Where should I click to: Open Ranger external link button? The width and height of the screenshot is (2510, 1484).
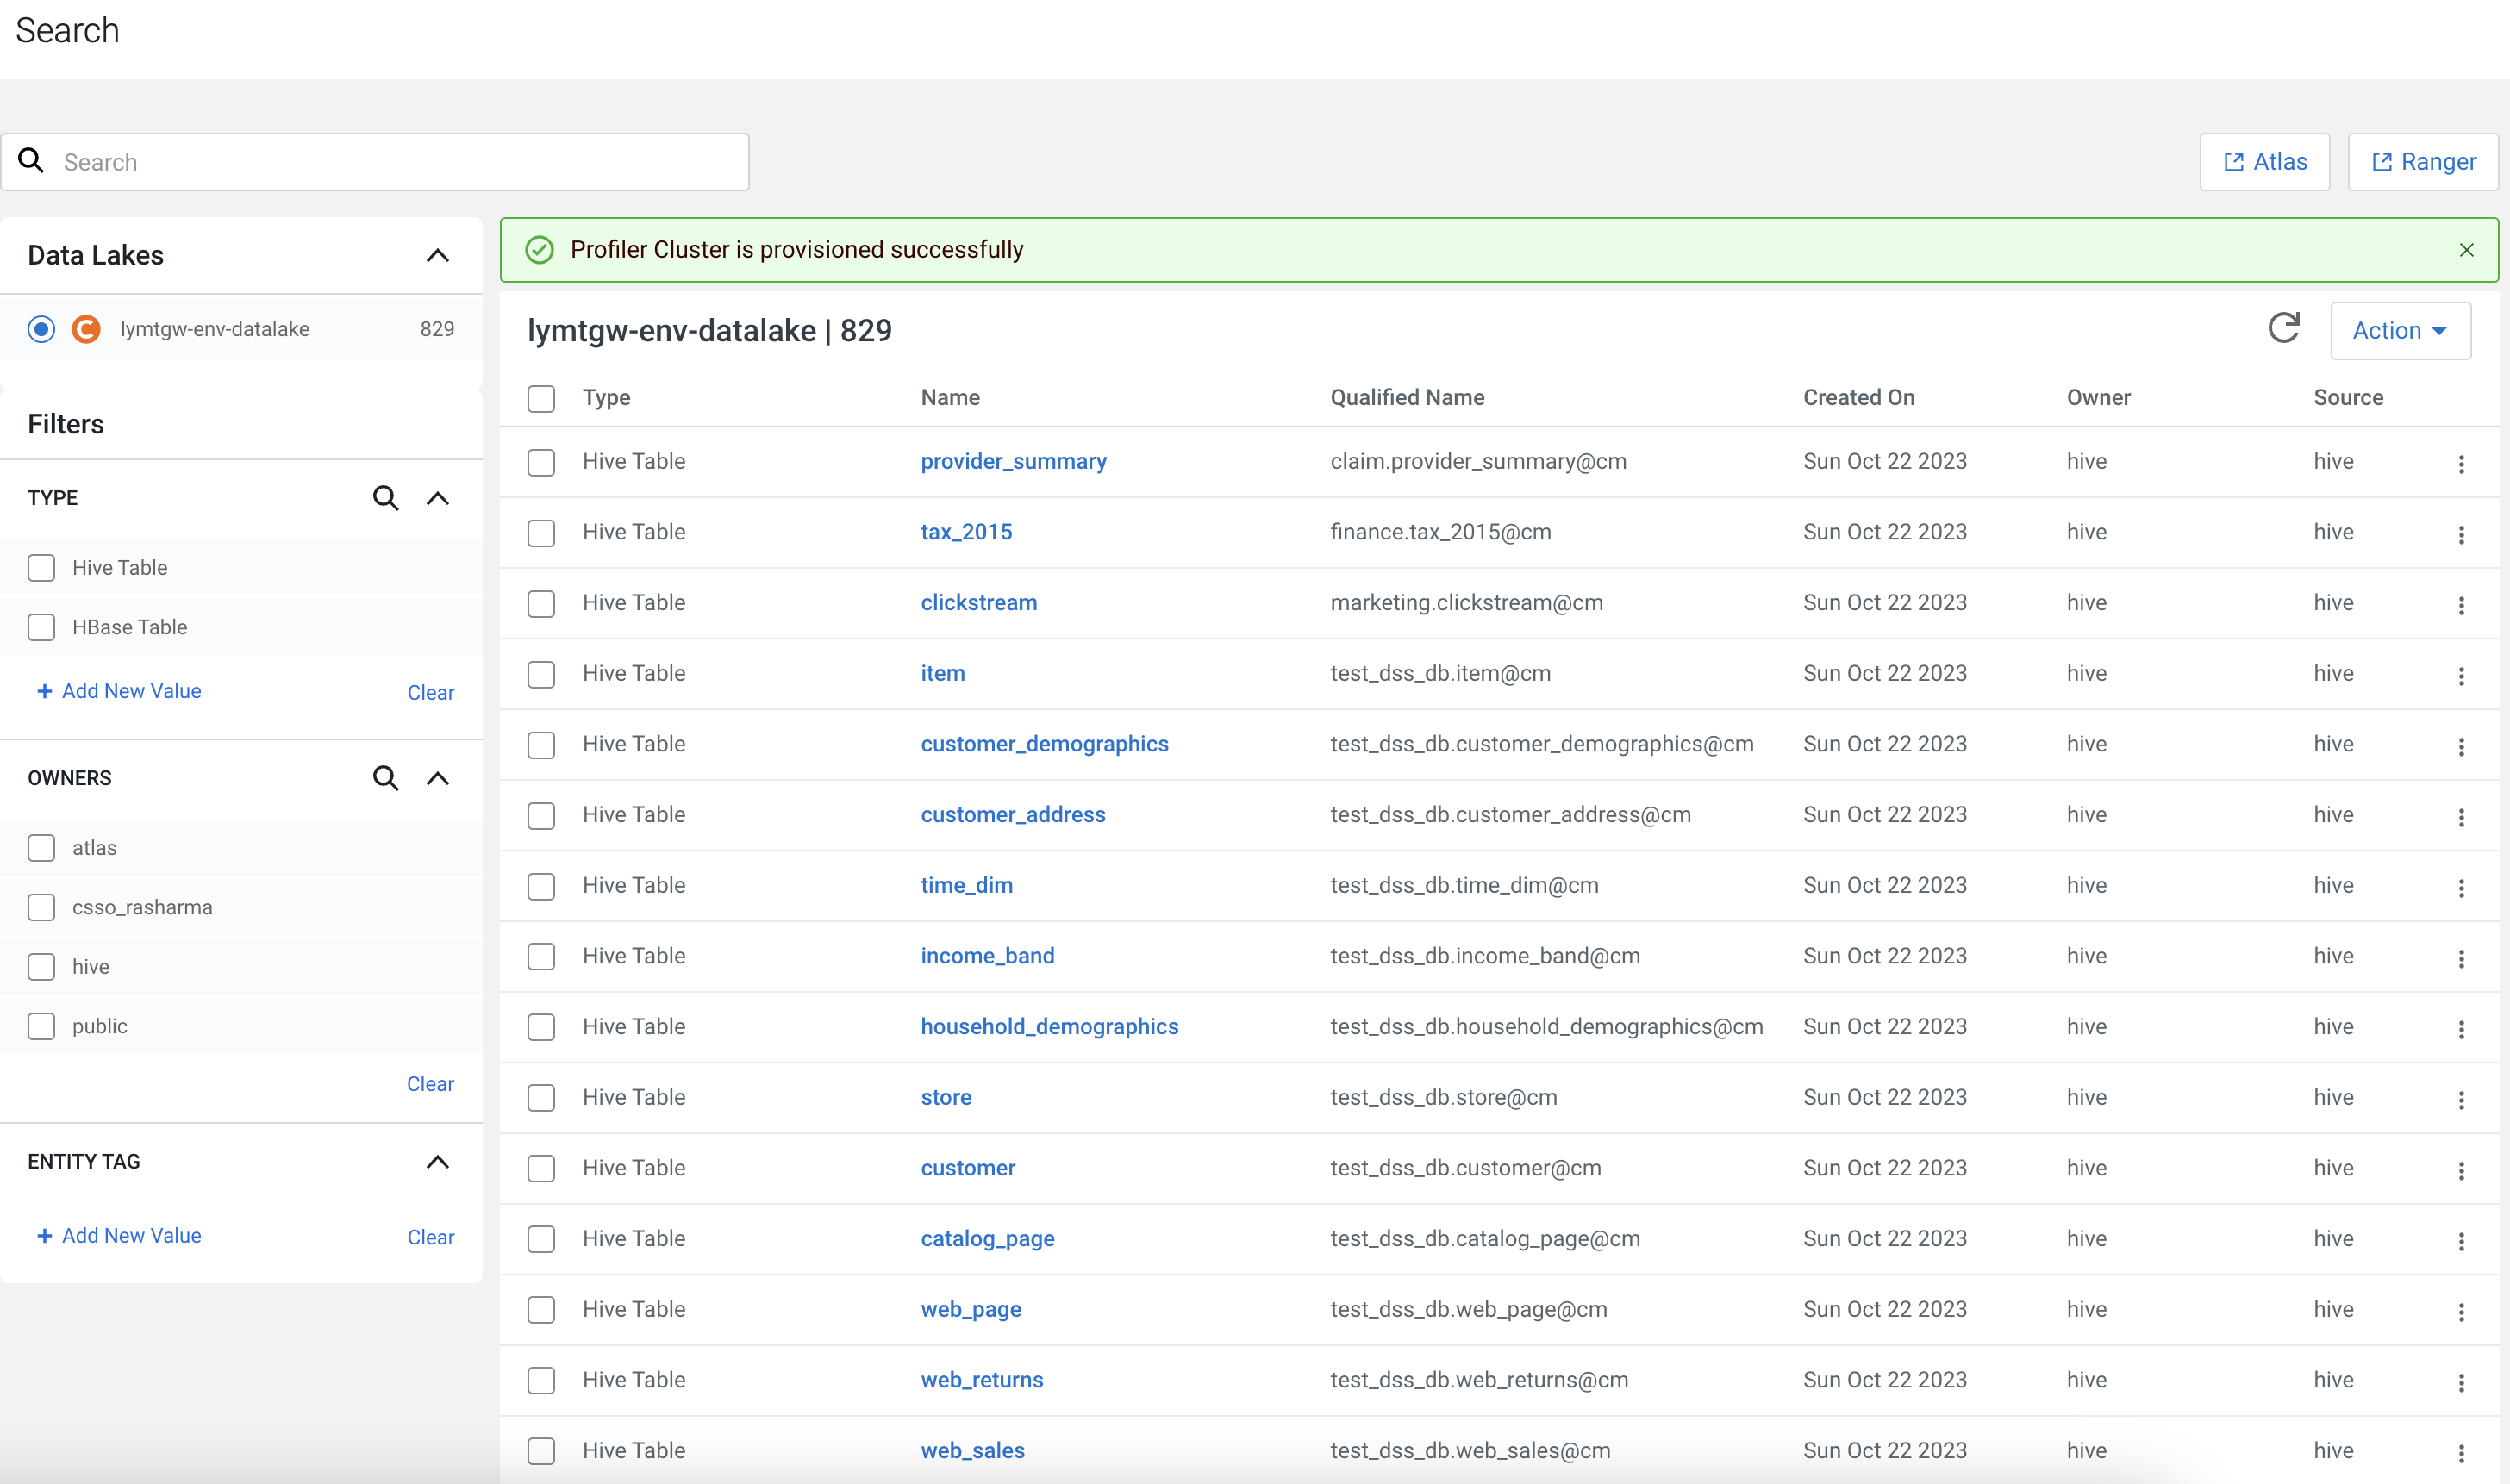pyautogui.click(x=2422, y=162)
